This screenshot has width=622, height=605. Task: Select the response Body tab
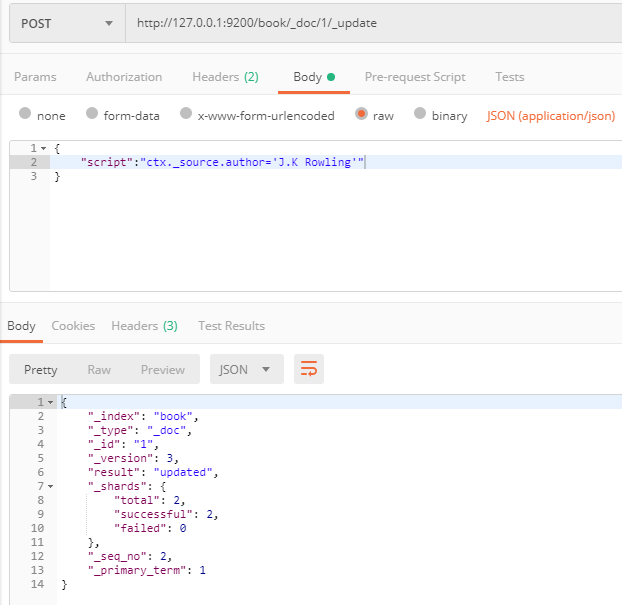21,326
